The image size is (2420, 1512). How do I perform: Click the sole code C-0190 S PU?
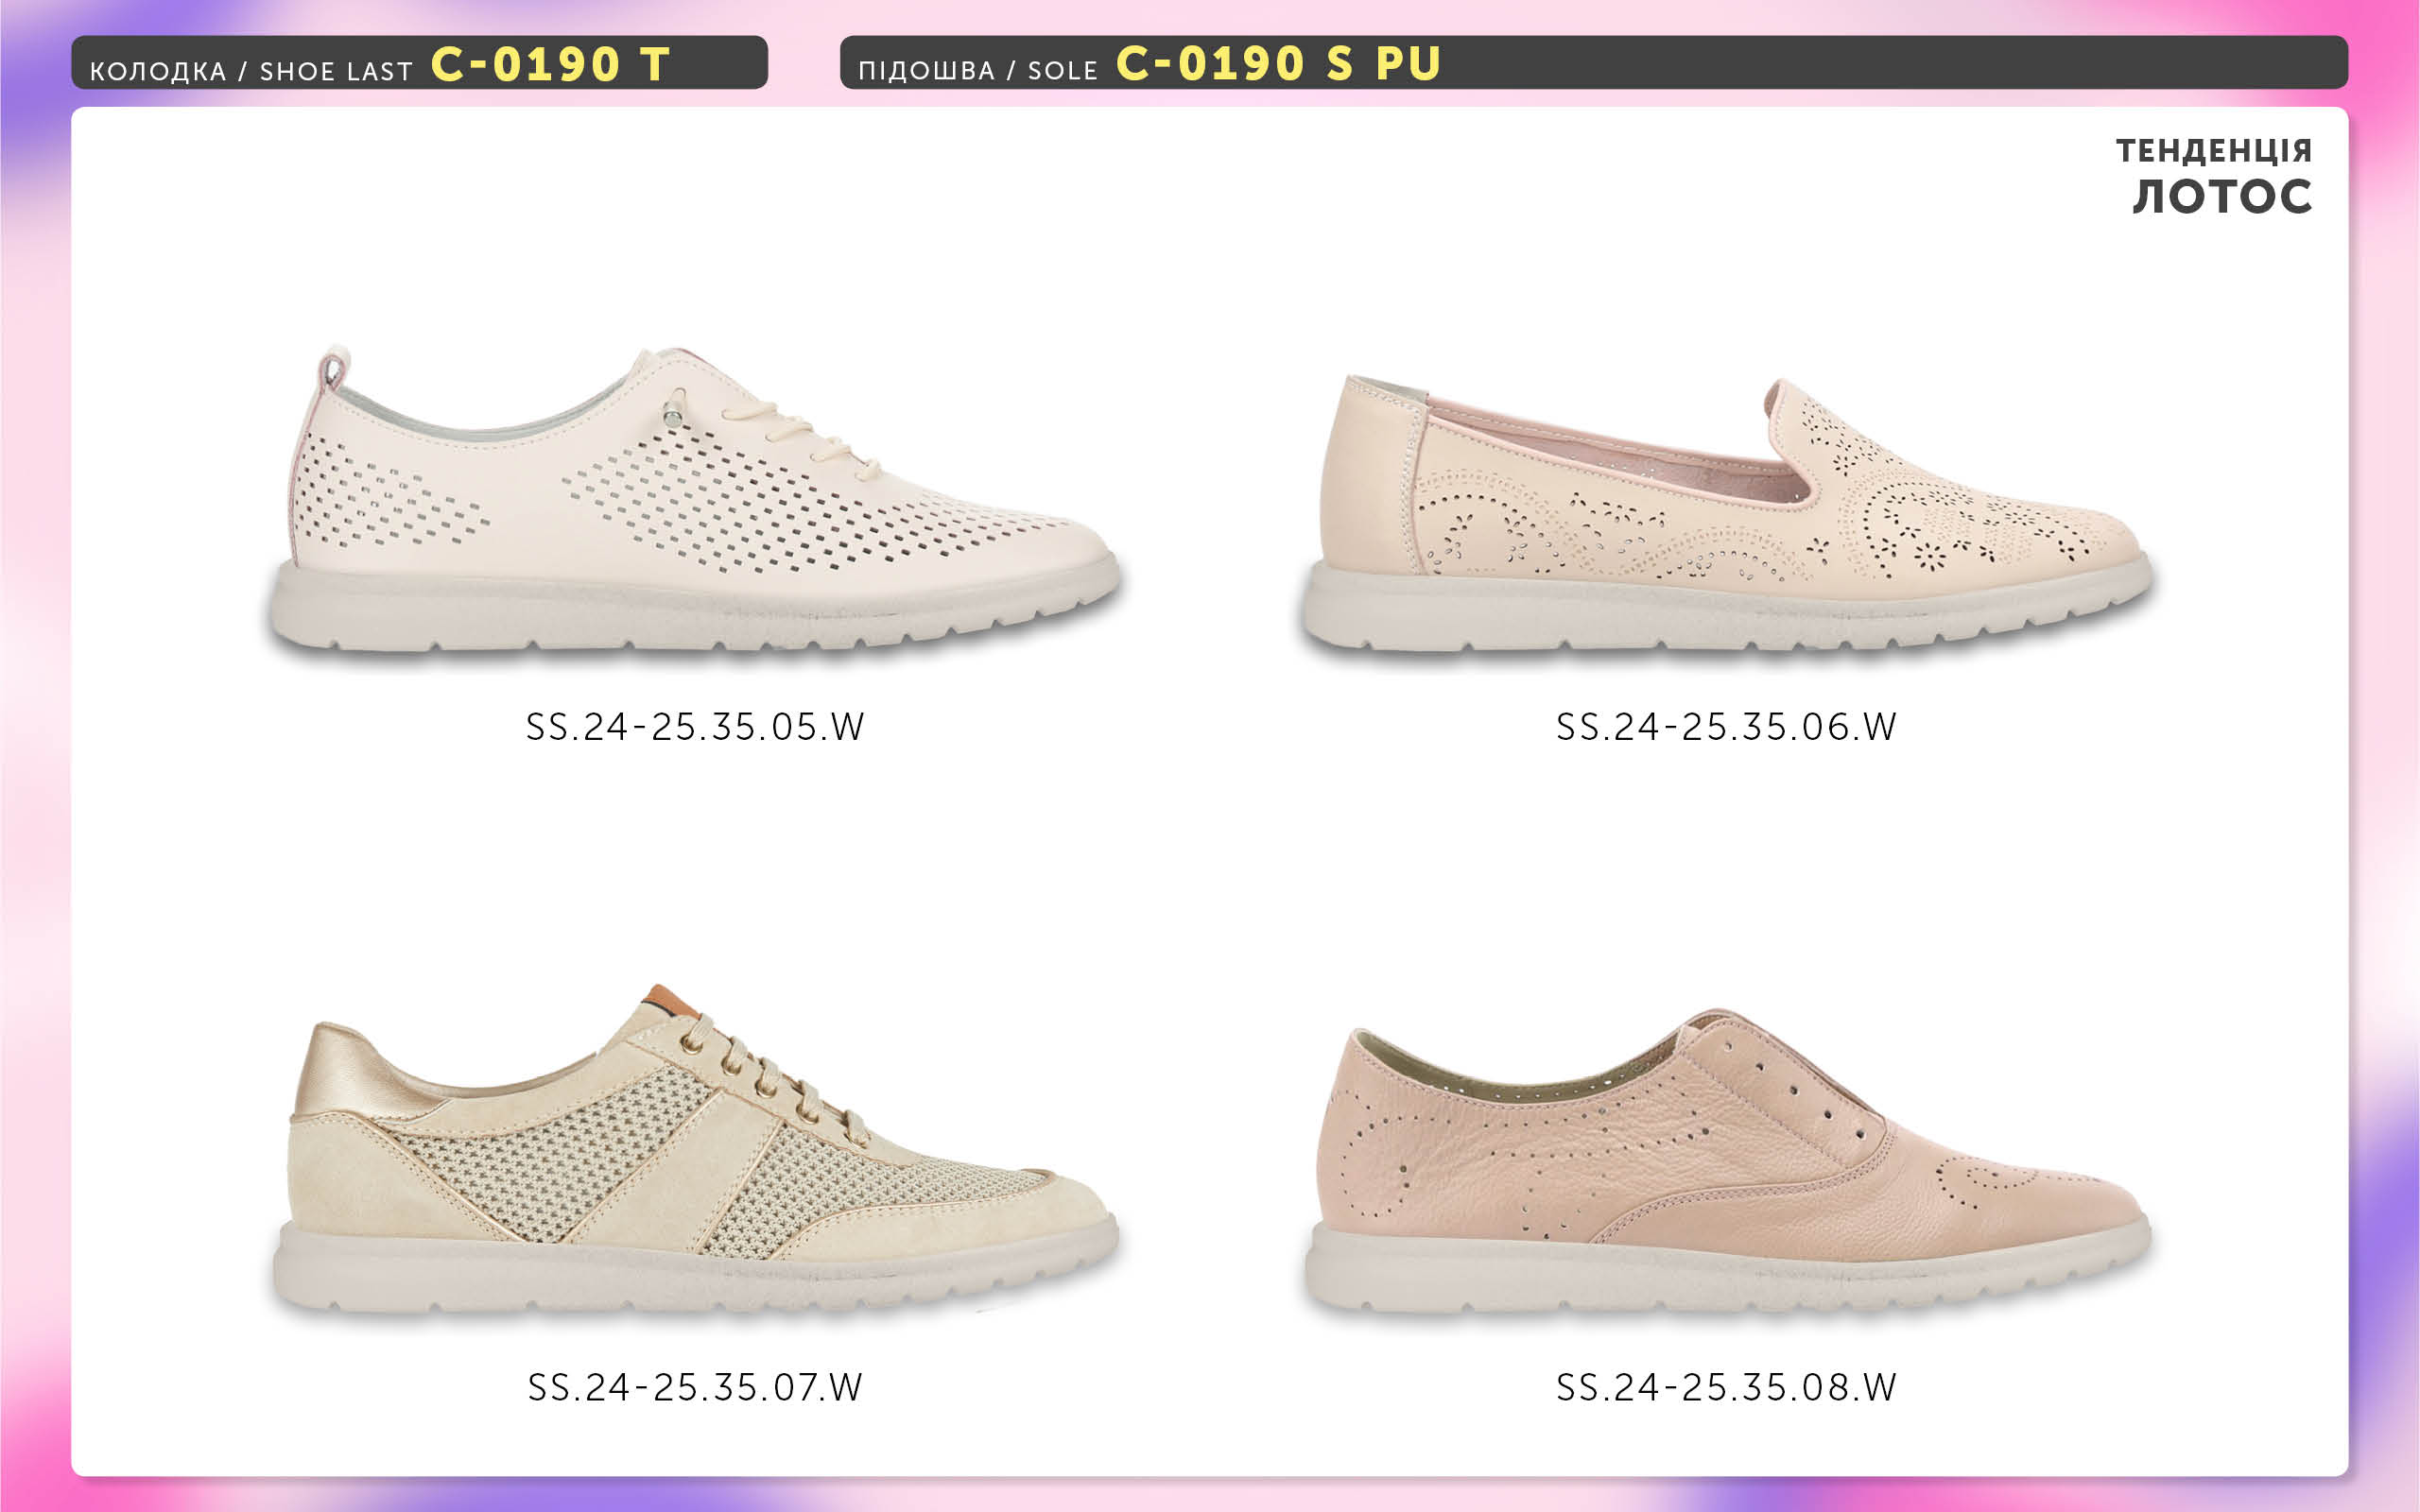1278,64
